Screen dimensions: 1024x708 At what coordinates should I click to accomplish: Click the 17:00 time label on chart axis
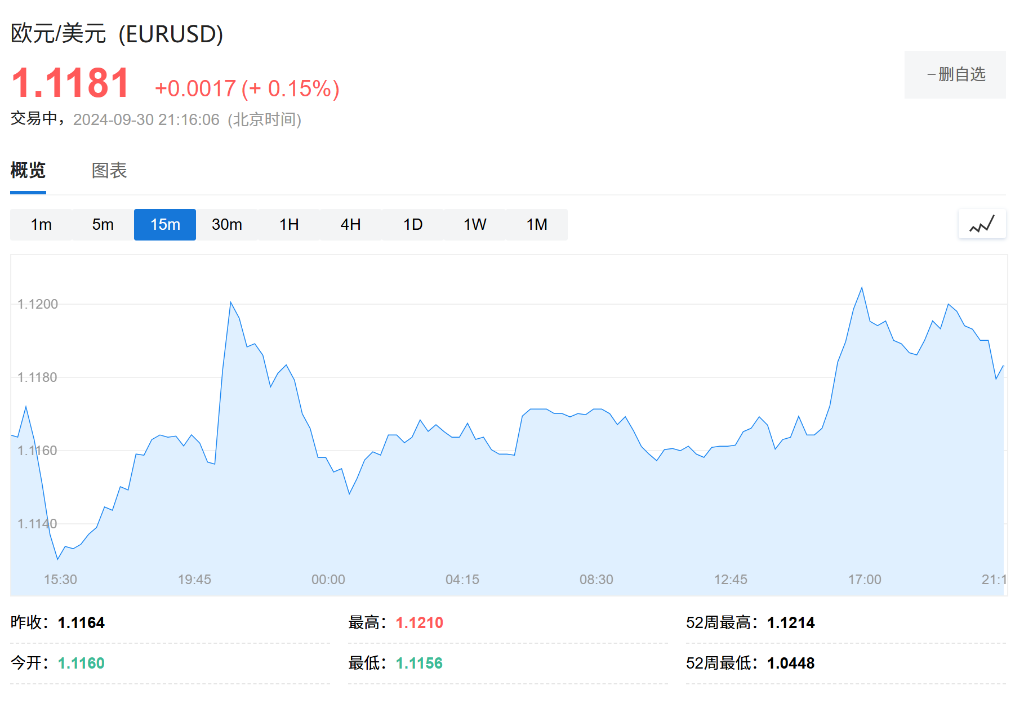click(865, 579)
